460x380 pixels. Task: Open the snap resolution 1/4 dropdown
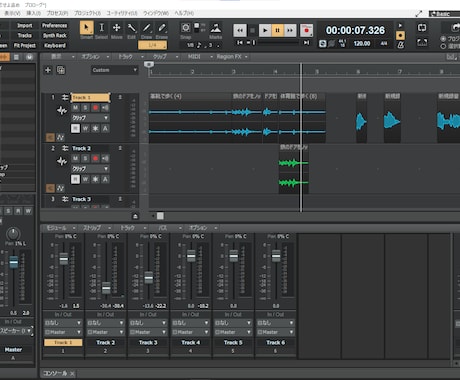[153, 45]
